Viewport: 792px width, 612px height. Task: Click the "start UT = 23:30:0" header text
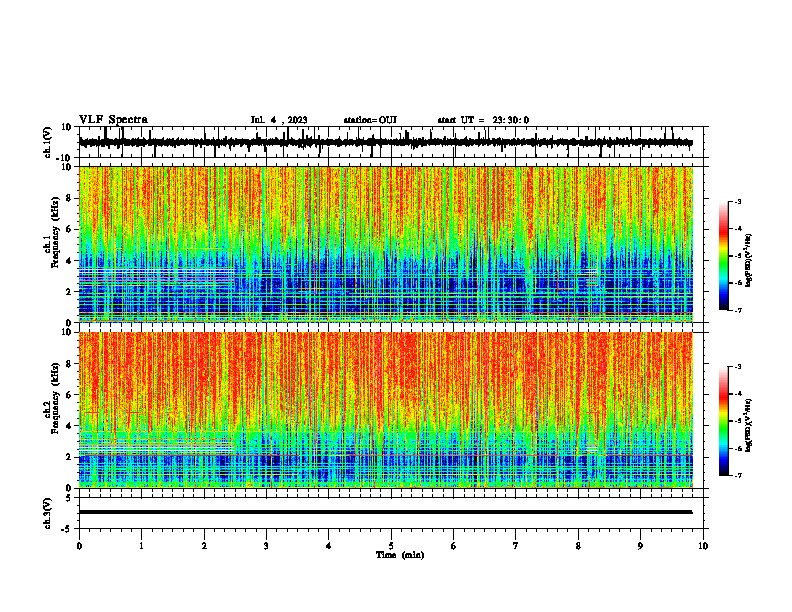(483, 120)
